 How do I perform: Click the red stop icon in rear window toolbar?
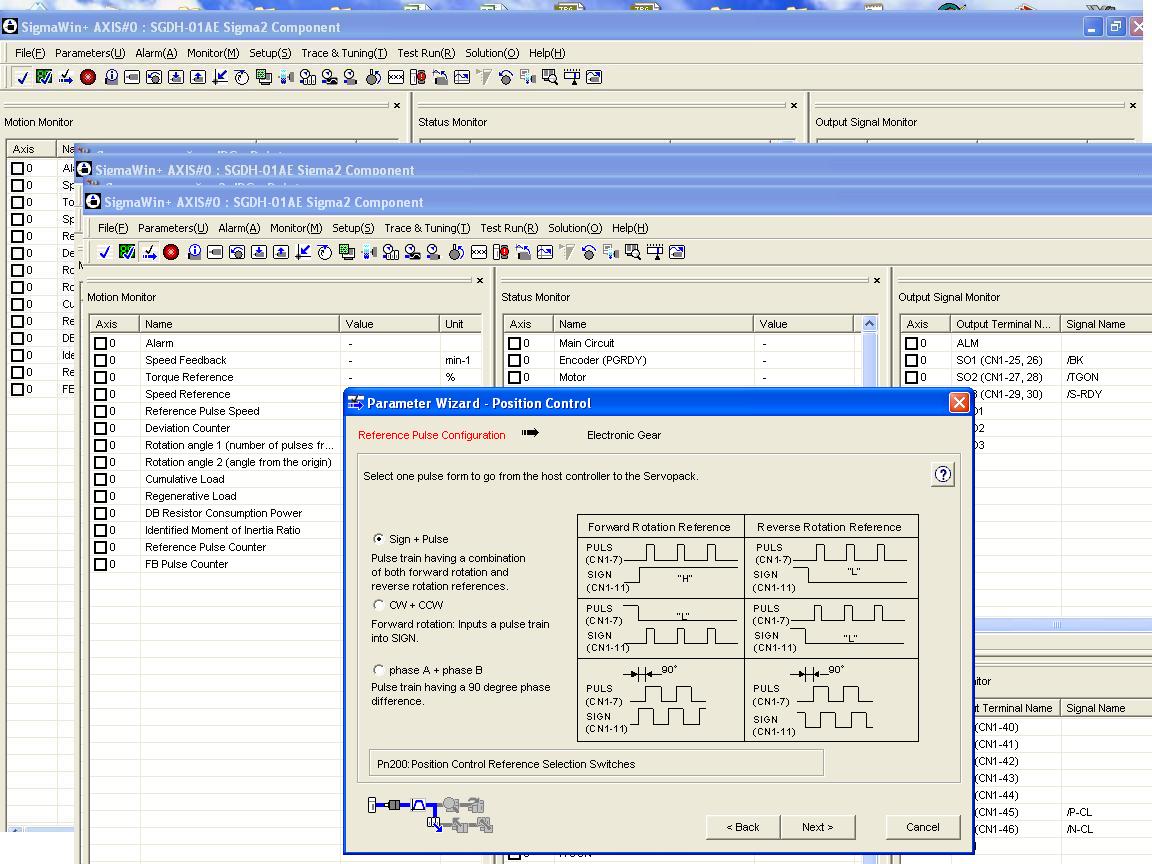(88, 77)
